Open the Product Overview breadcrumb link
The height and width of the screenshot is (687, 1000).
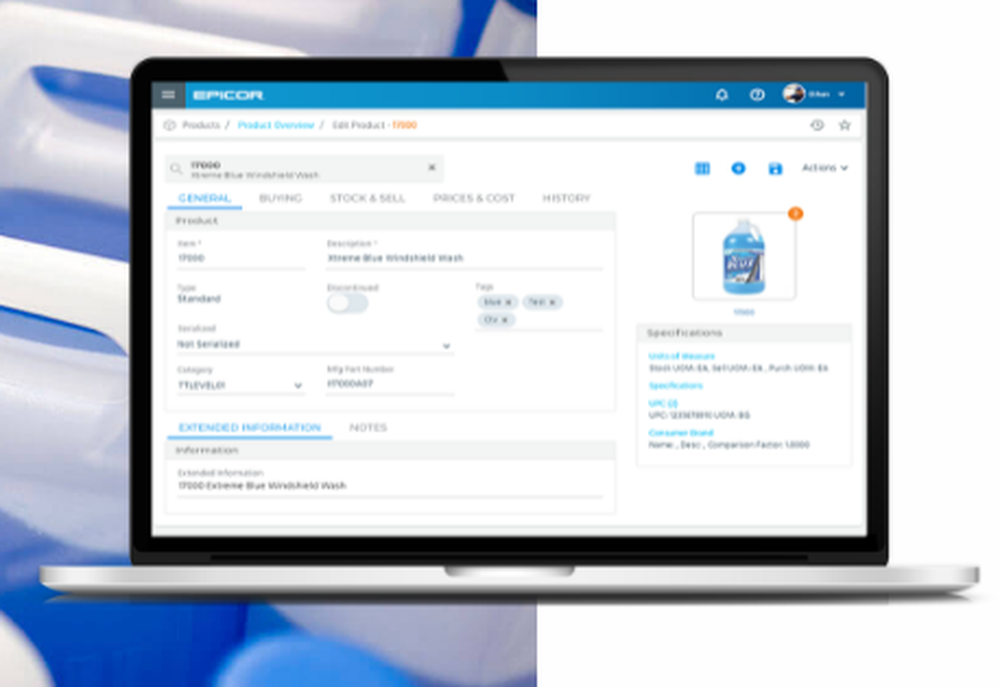pos(276,125)
